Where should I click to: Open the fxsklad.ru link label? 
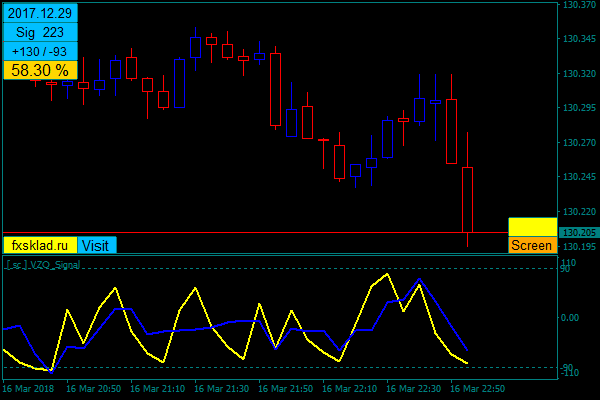coord(40,245)
